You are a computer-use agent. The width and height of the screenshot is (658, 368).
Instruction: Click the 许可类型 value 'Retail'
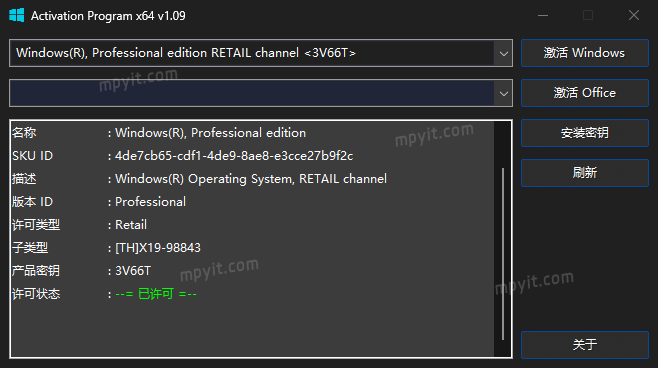tap(131, 225)
